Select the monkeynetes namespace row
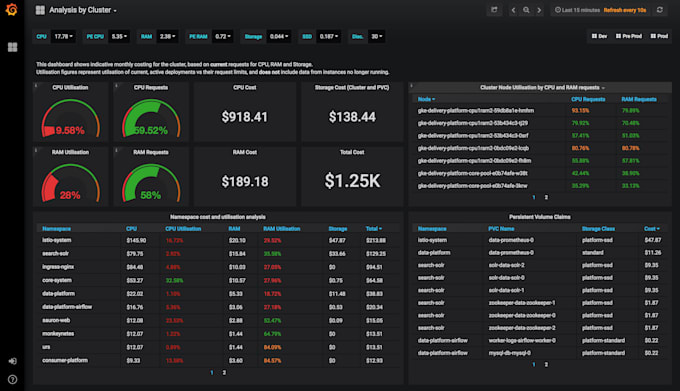The height and width of the screenshot is (391, 680). 218,334
